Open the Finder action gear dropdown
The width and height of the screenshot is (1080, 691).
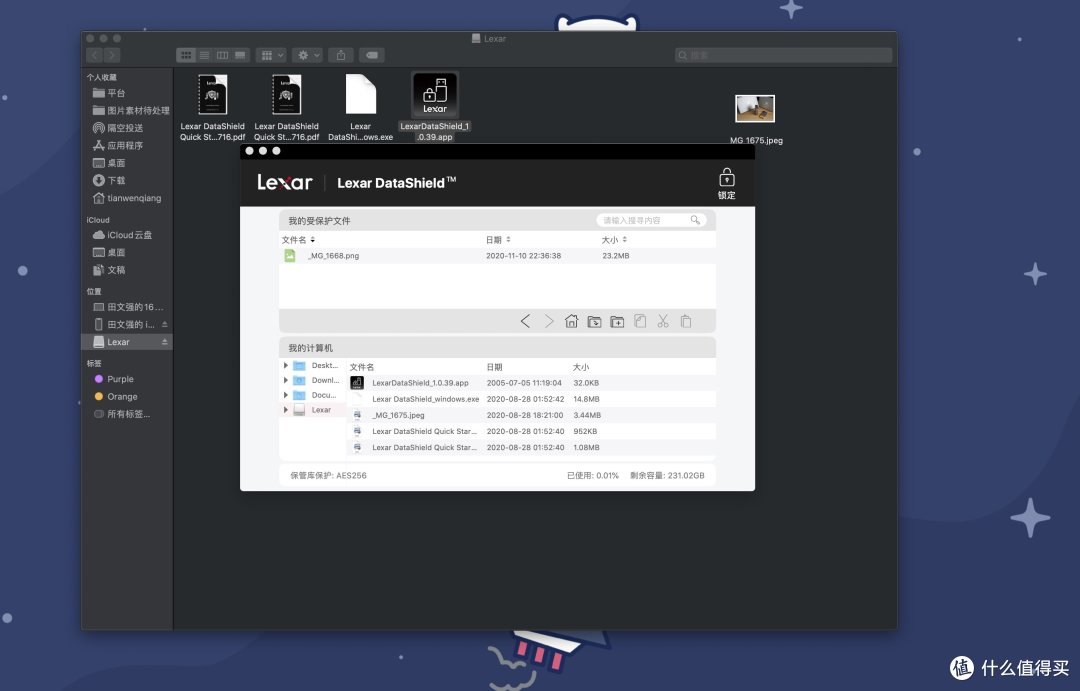(307, 55)
